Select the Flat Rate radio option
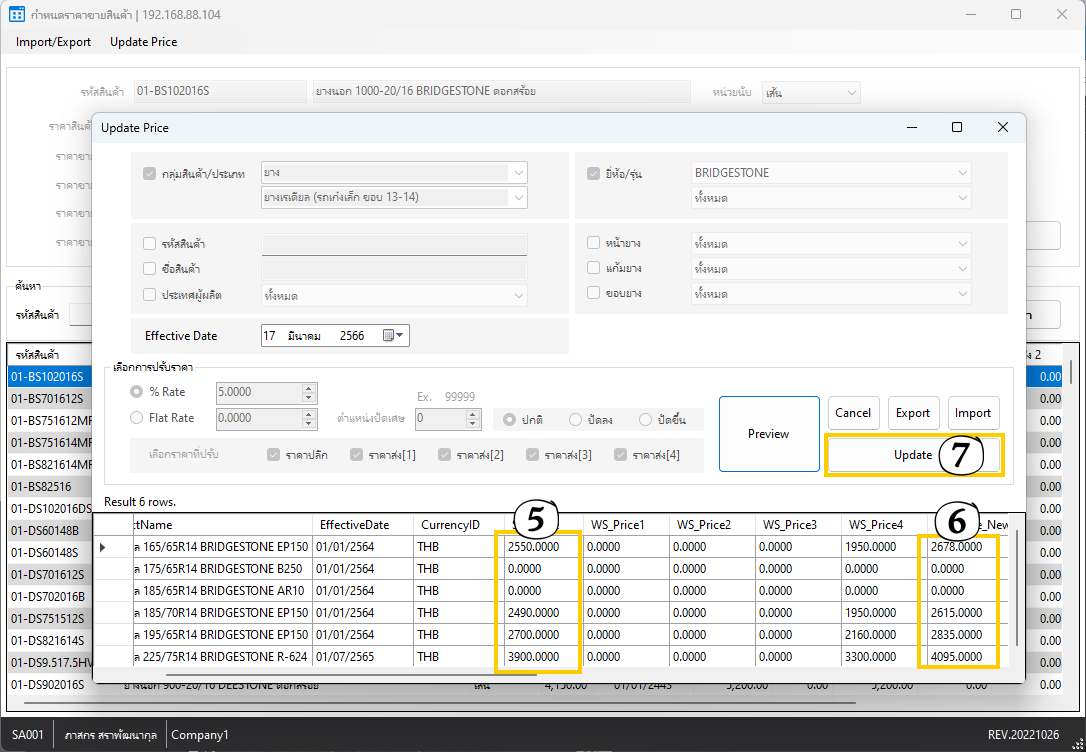 [x=137, y=418]
